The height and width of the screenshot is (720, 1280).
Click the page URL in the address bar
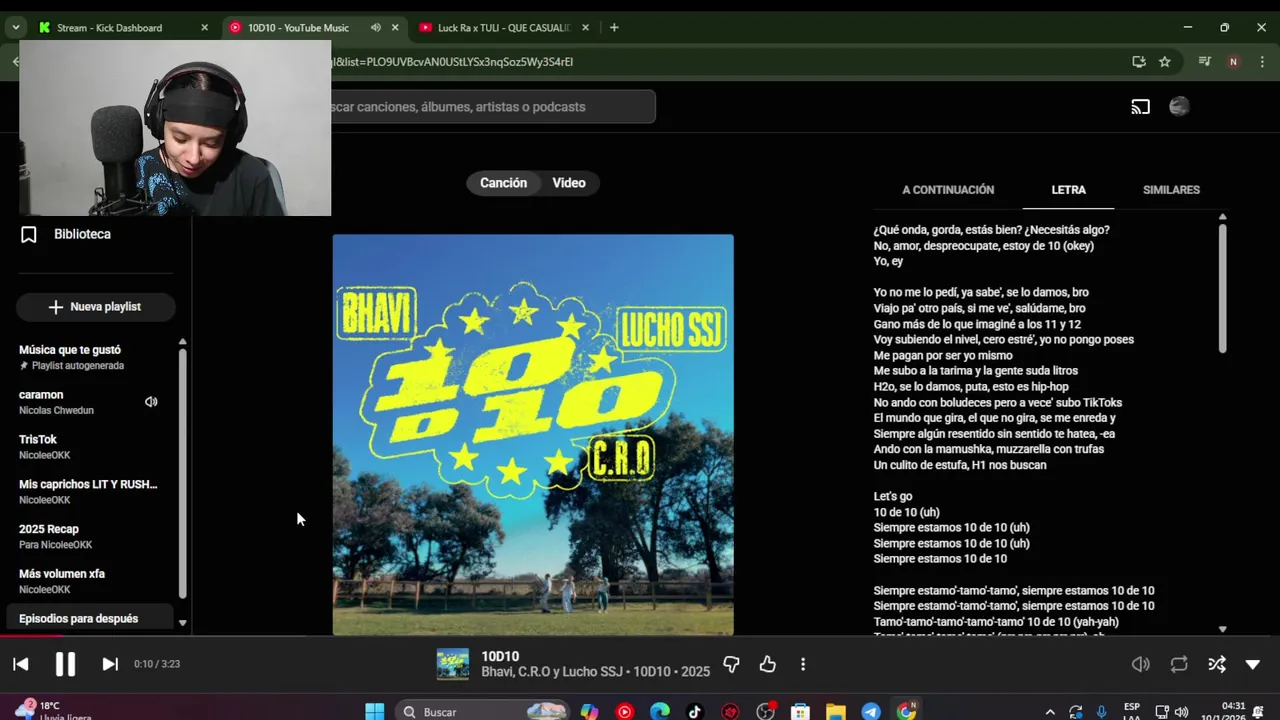click(x=453, y=62)
